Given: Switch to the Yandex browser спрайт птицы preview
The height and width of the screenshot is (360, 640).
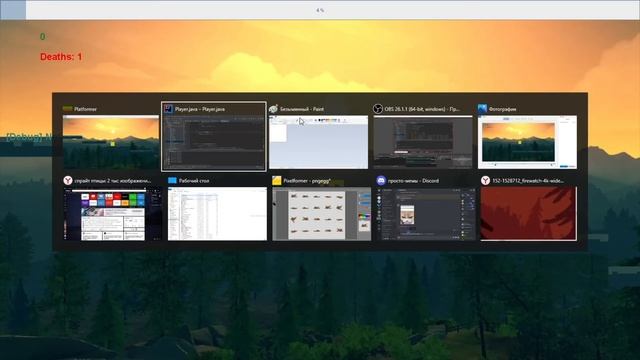Looking at the screenshot, I should [x=113, y=214].
